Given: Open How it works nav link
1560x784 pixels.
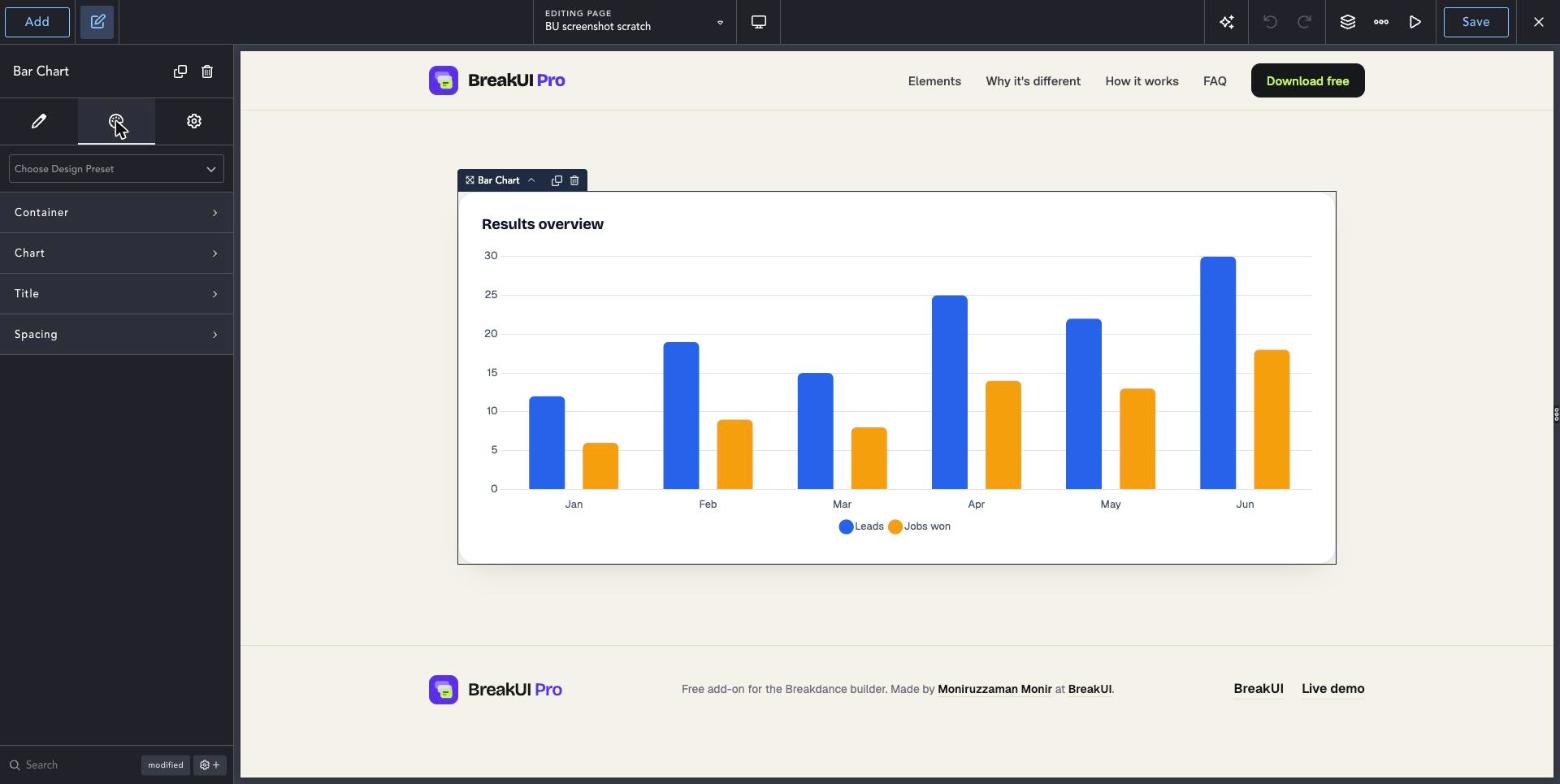Looking at the screenshot, I should pyautogui.click(x=1142, y=81).
